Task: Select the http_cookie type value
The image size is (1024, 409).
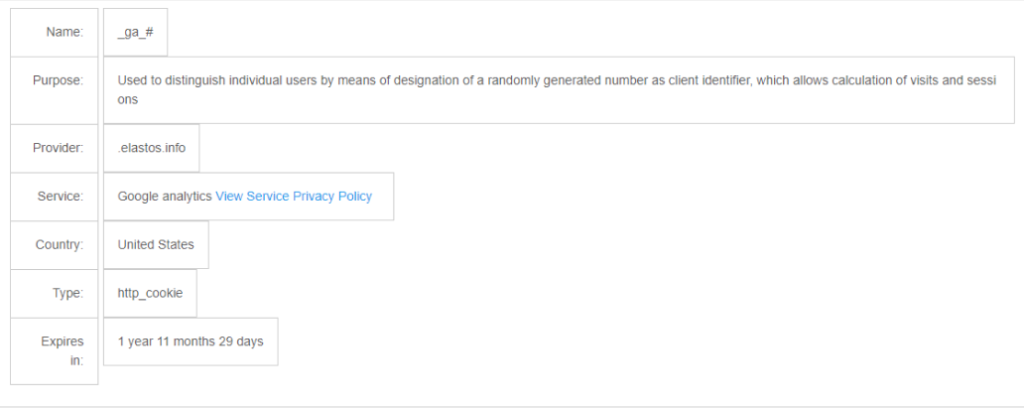Action: [150, 293]
